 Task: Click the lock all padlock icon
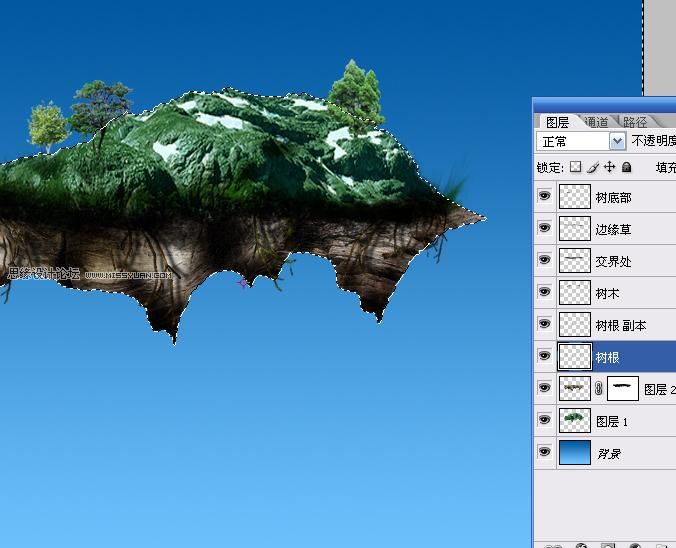(x=627, y=167)
